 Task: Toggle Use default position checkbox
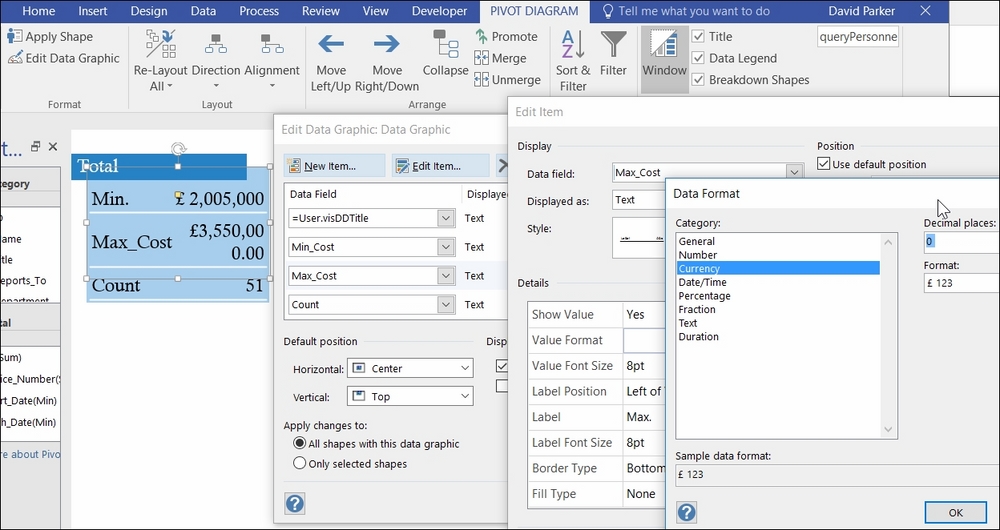coord(823,164)
